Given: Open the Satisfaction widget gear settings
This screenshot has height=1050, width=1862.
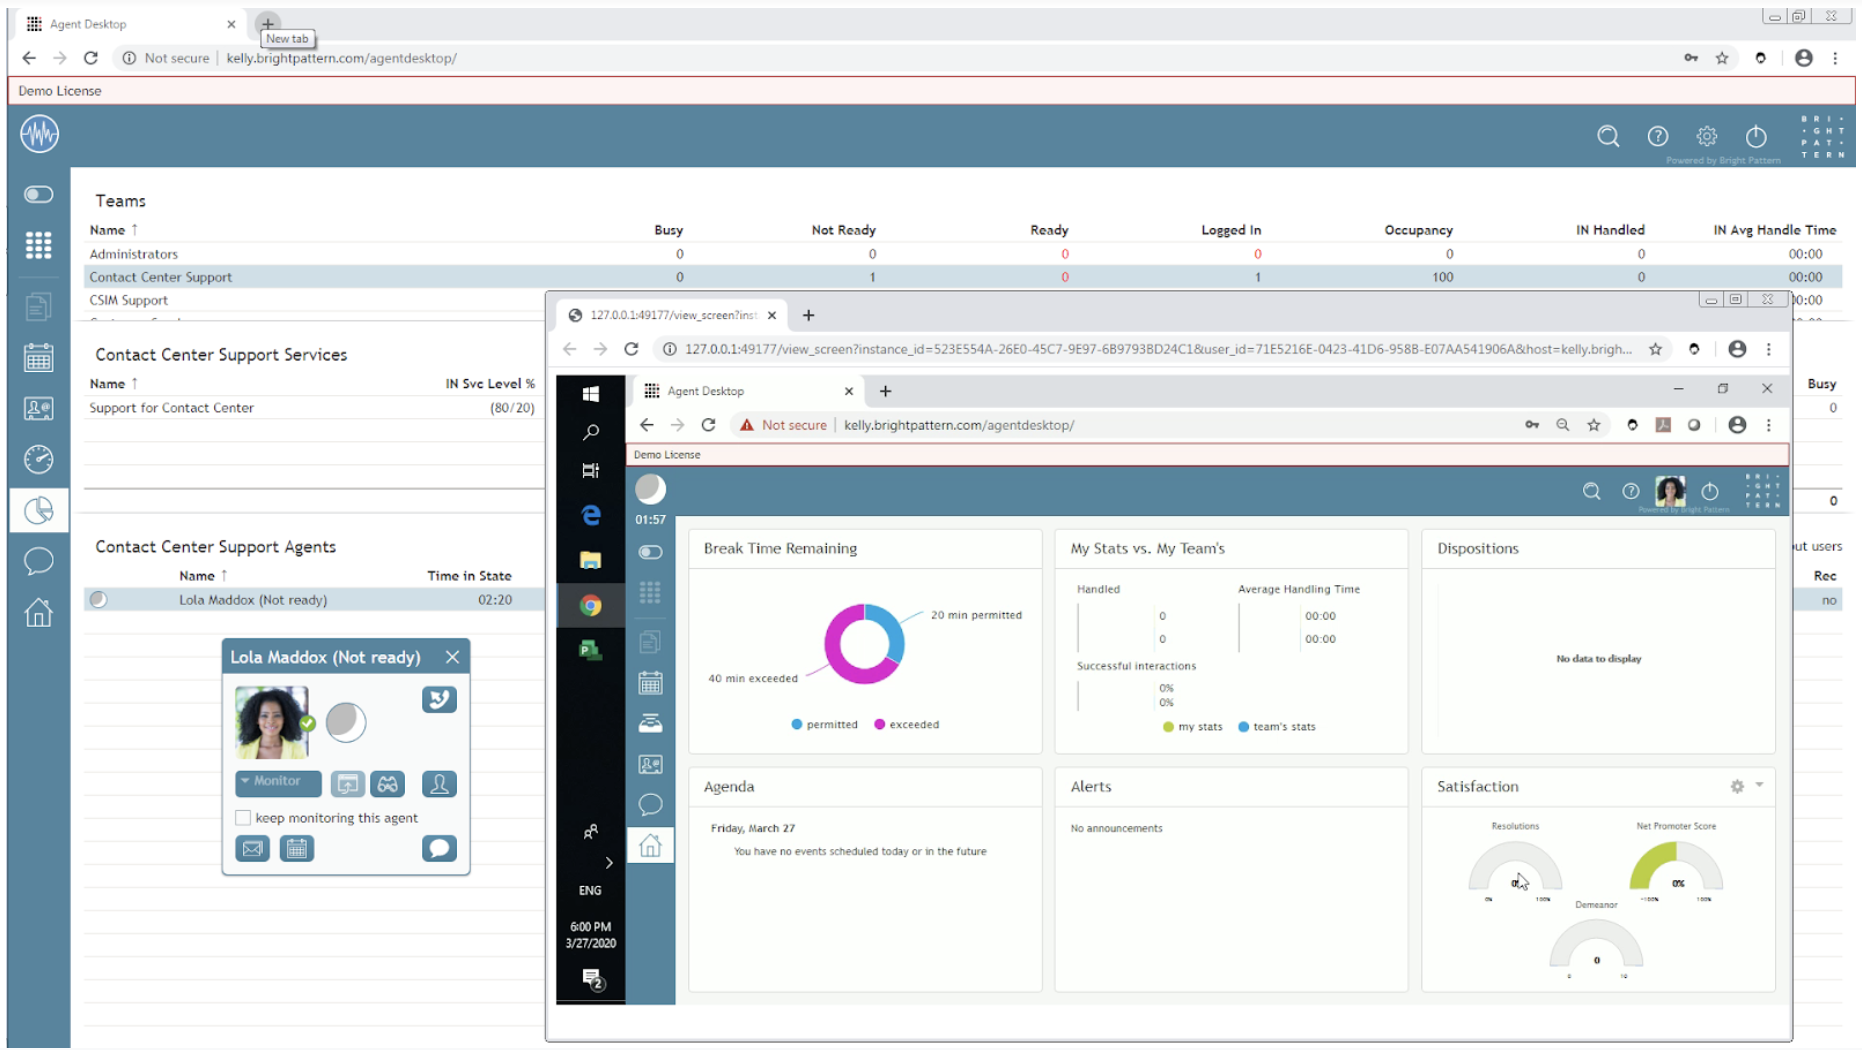Looking at the screenshot, I should pos(1737,787).
